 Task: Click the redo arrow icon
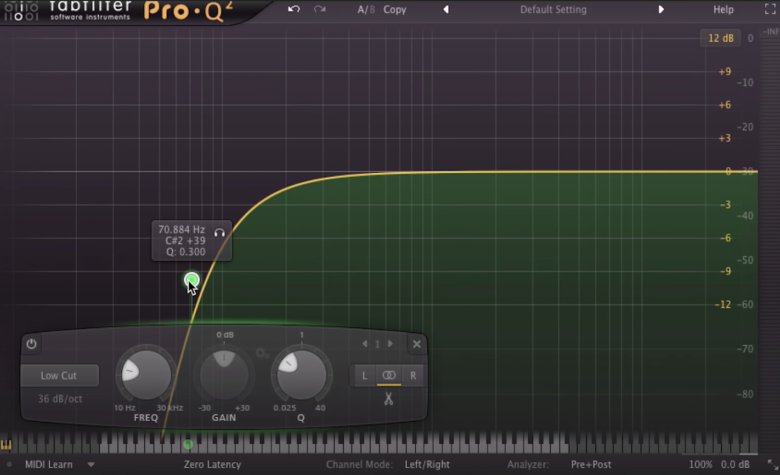[x=319, y=9]
